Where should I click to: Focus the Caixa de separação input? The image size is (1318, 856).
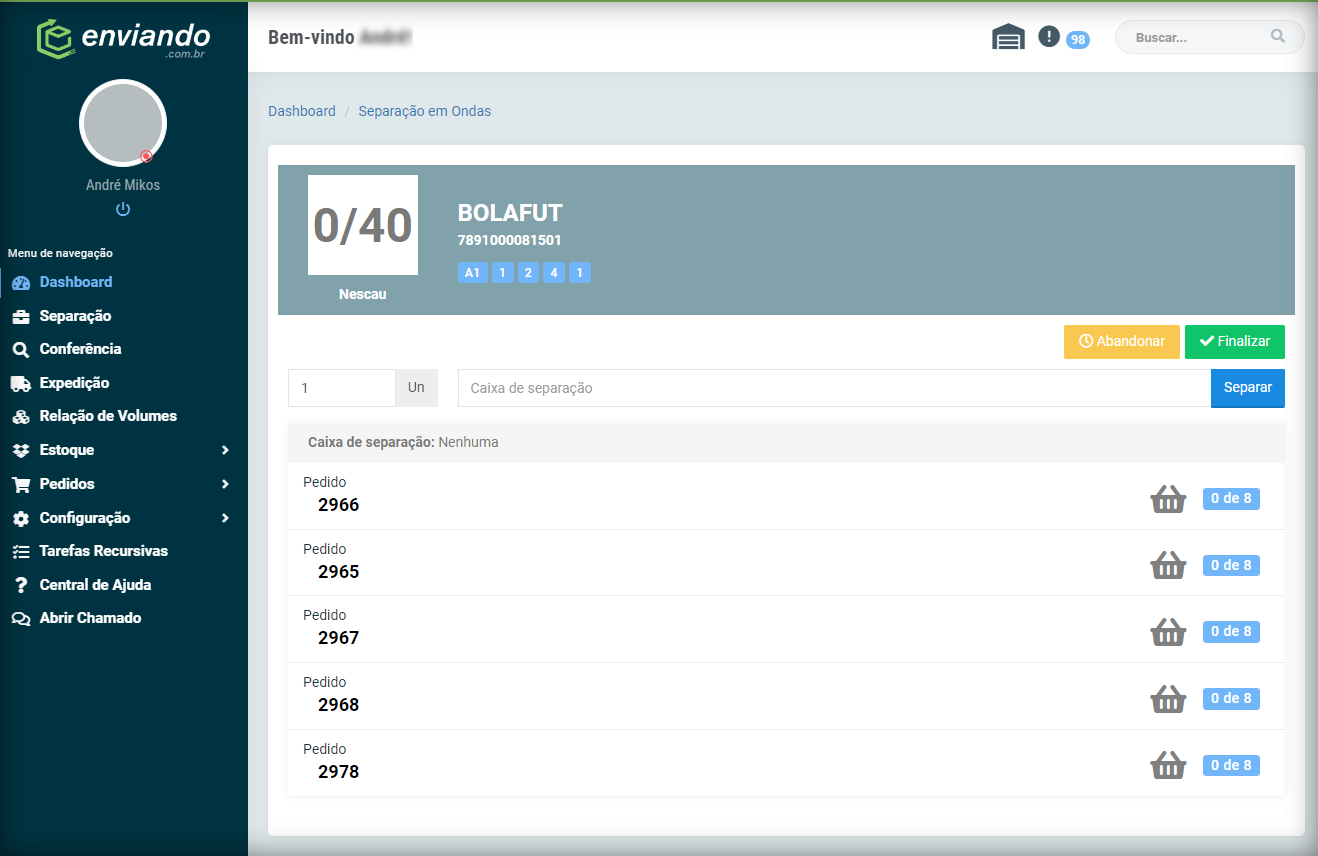(834, 388)
